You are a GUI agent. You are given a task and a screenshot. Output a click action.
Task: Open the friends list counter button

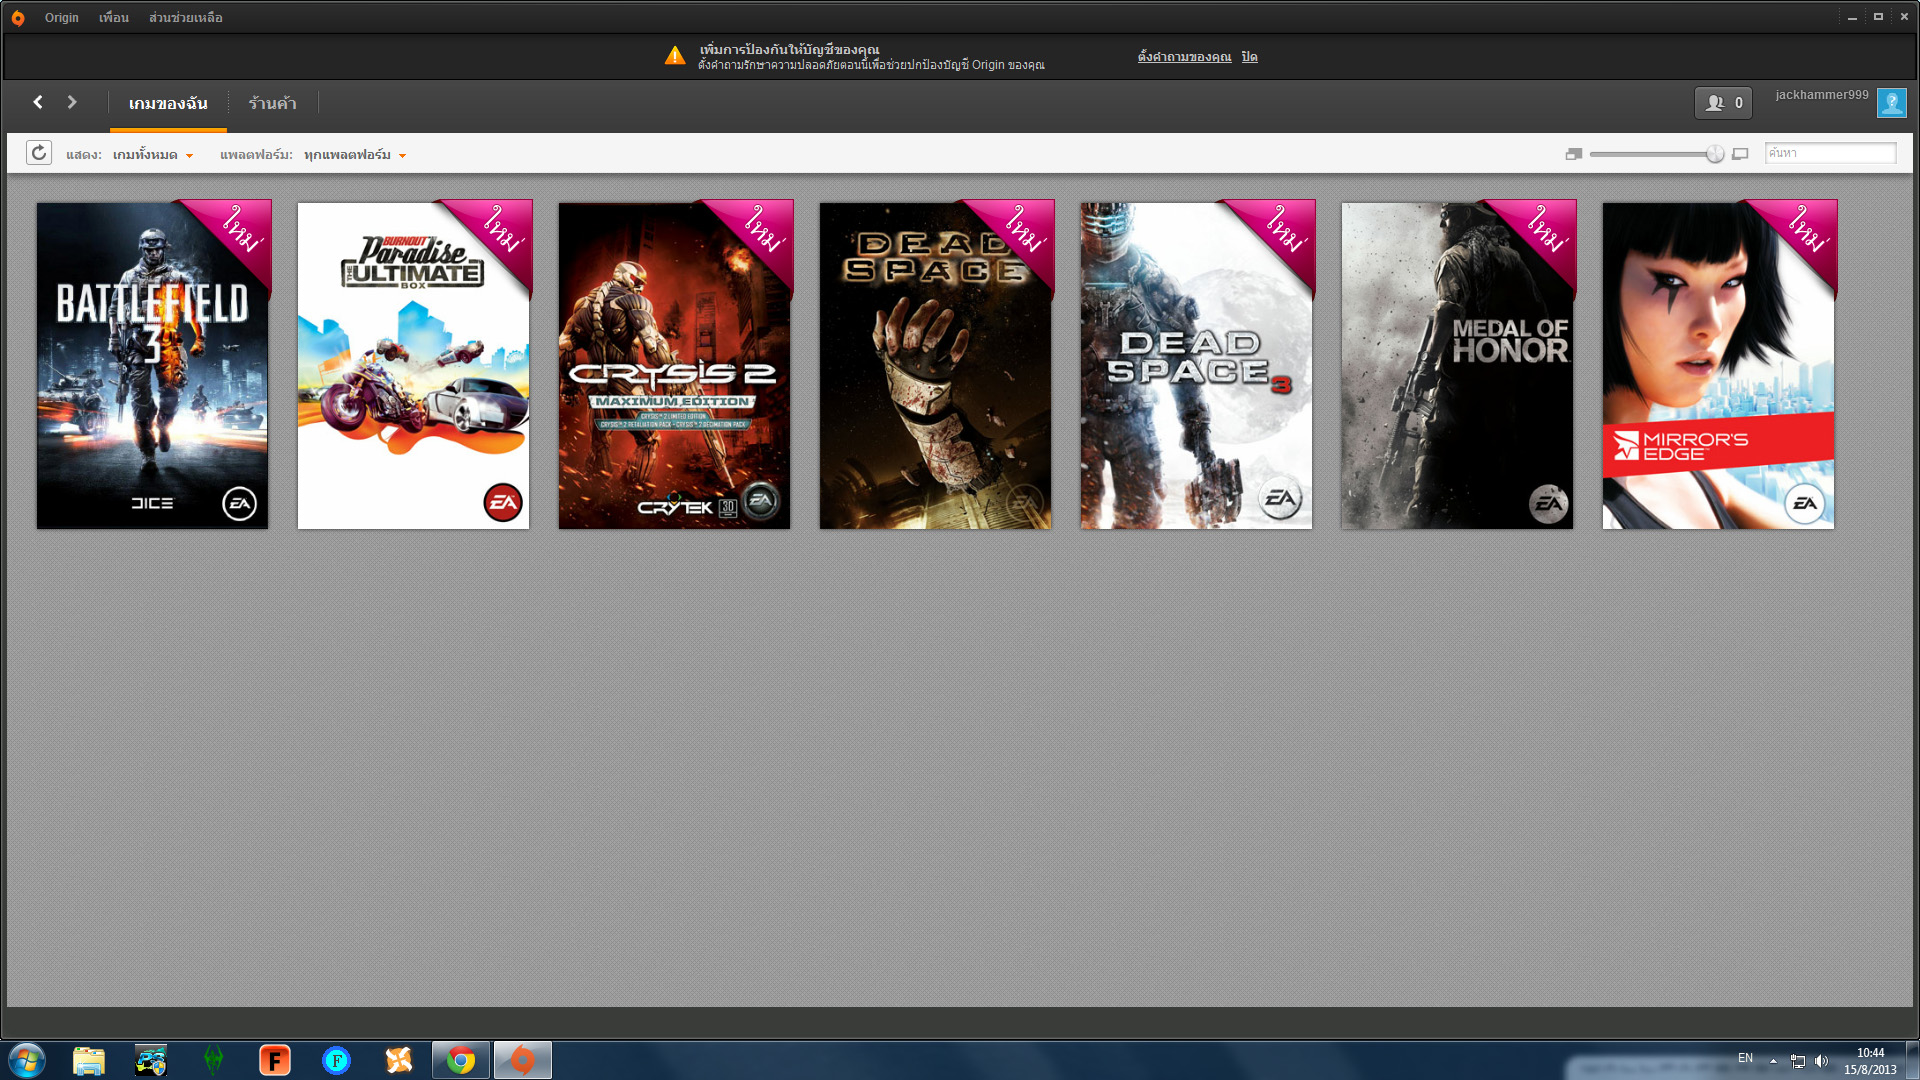(1723, 103)
